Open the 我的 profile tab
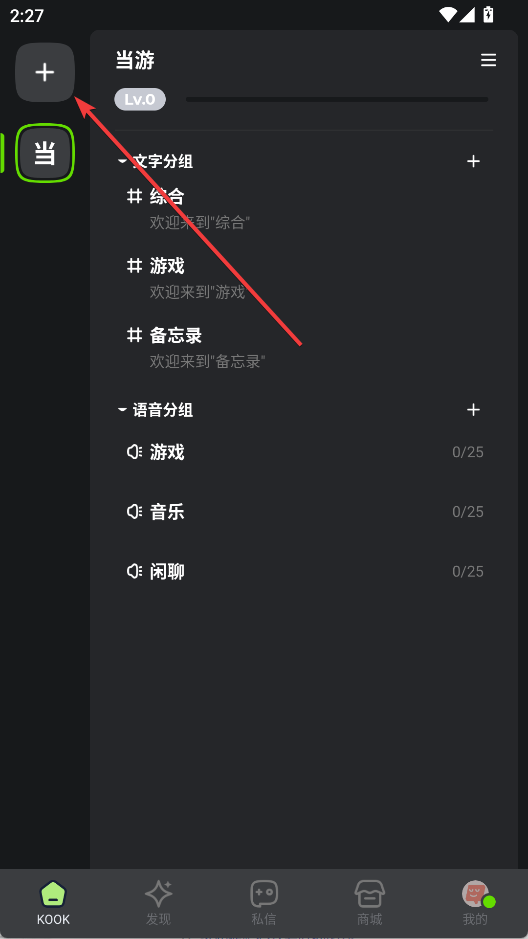The image size is (528, 939). pyautogui.click(x=475, y=903)
